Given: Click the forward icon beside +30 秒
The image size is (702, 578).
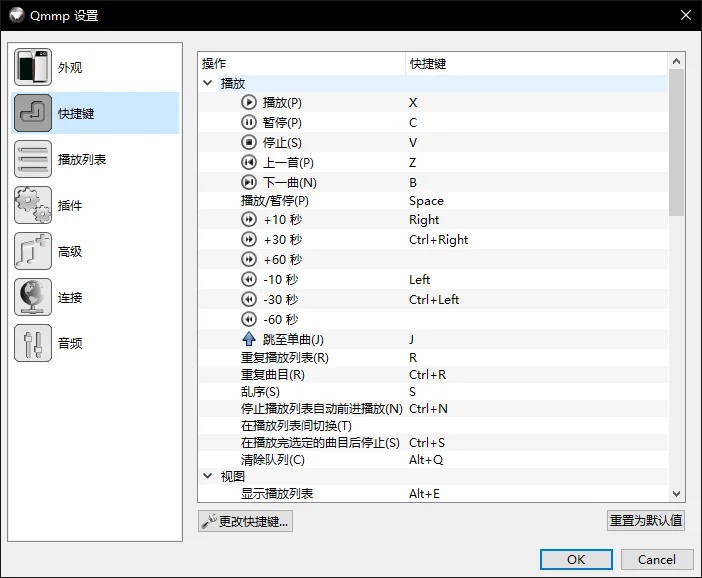Looking at the screenshot, I should tap(249, 240).
